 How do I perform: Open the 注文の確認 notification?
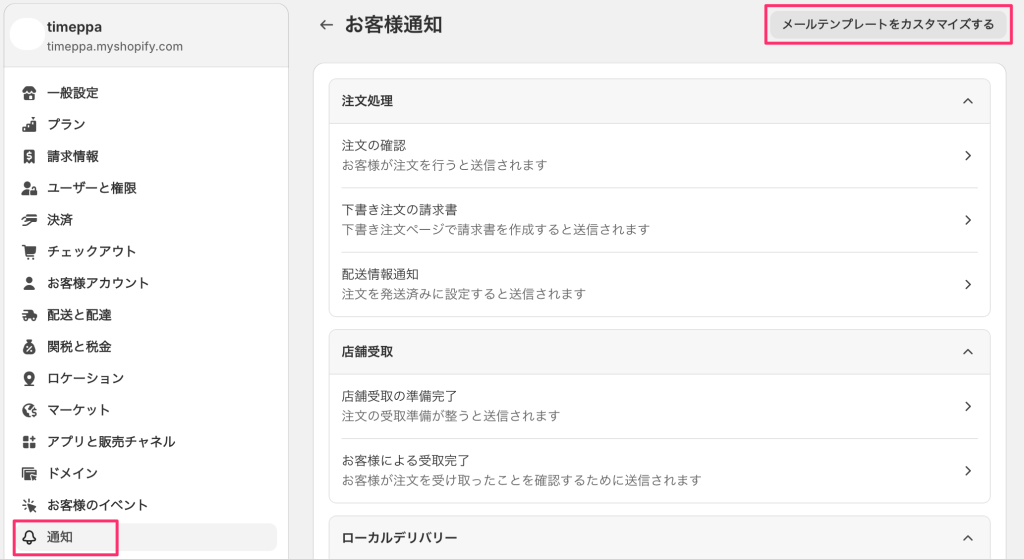click(660, 155)
